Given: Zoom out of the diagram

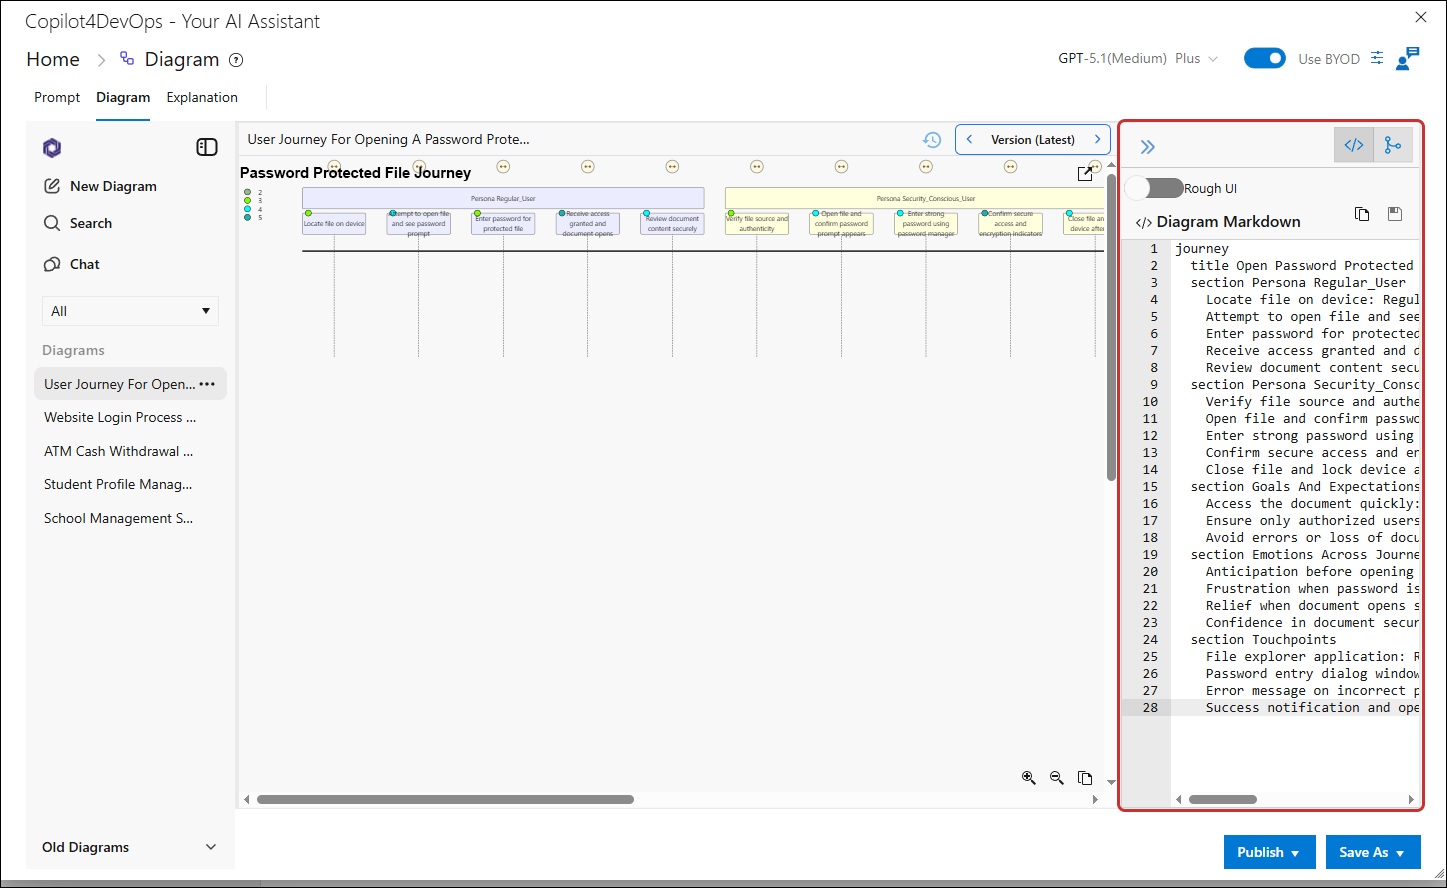Looking at the screenshot, I should (1057, 778).
